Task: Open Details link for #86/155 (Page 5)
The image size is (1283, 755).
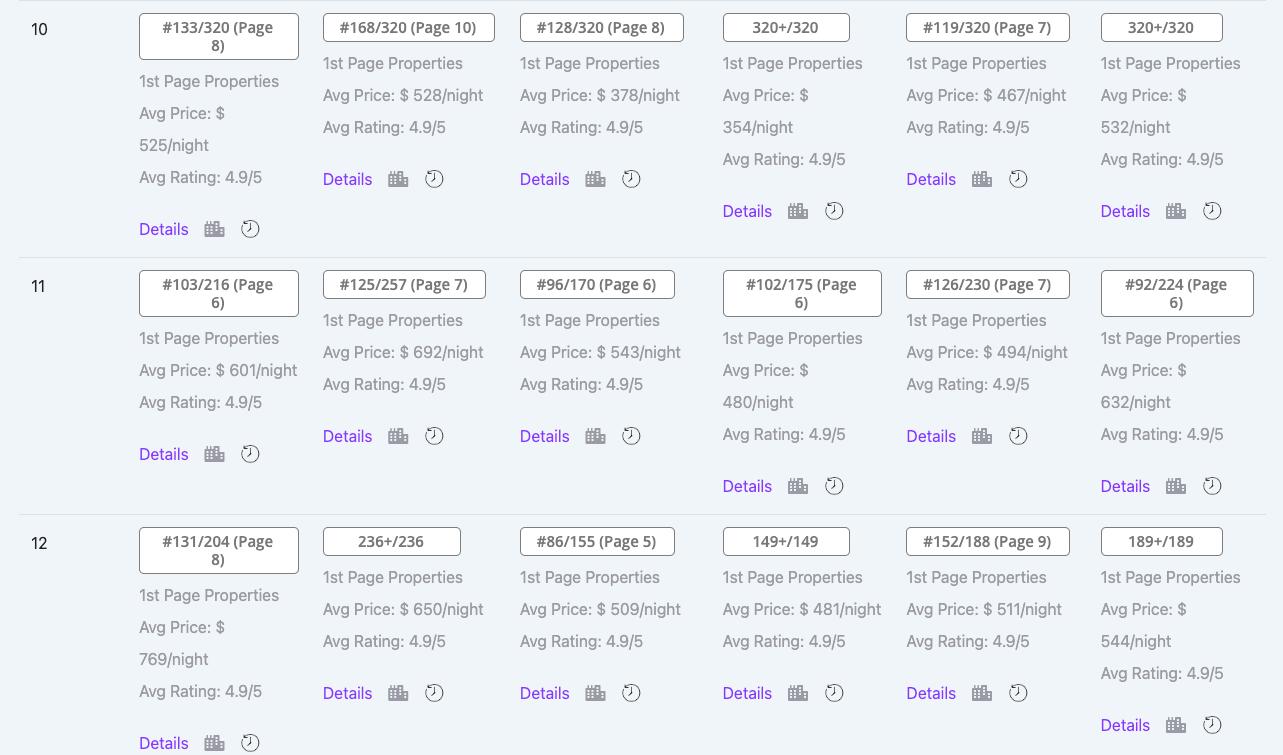Action: coord(544,693)
